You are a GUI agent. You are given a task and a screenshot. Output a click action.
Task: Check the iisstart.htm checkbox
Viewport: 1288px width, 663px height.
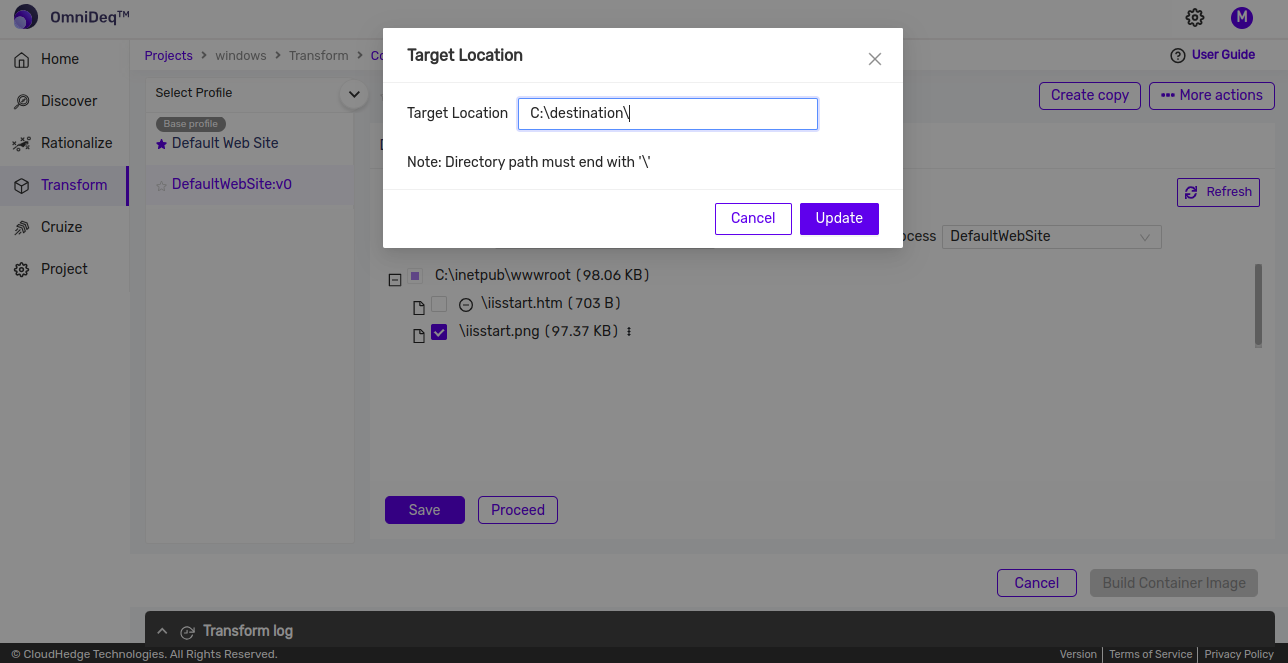click(x=439, y=304)
